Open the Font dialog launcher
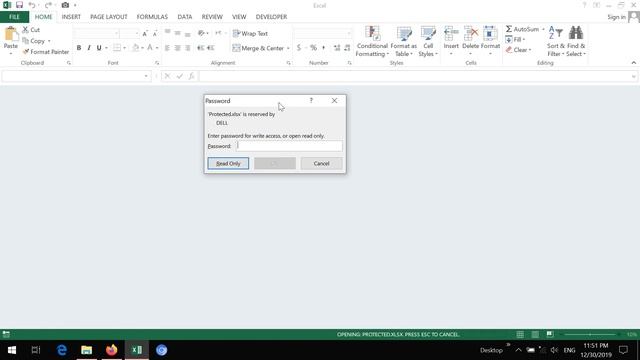This screenshot has width=640, height=360. coord(157,63)
